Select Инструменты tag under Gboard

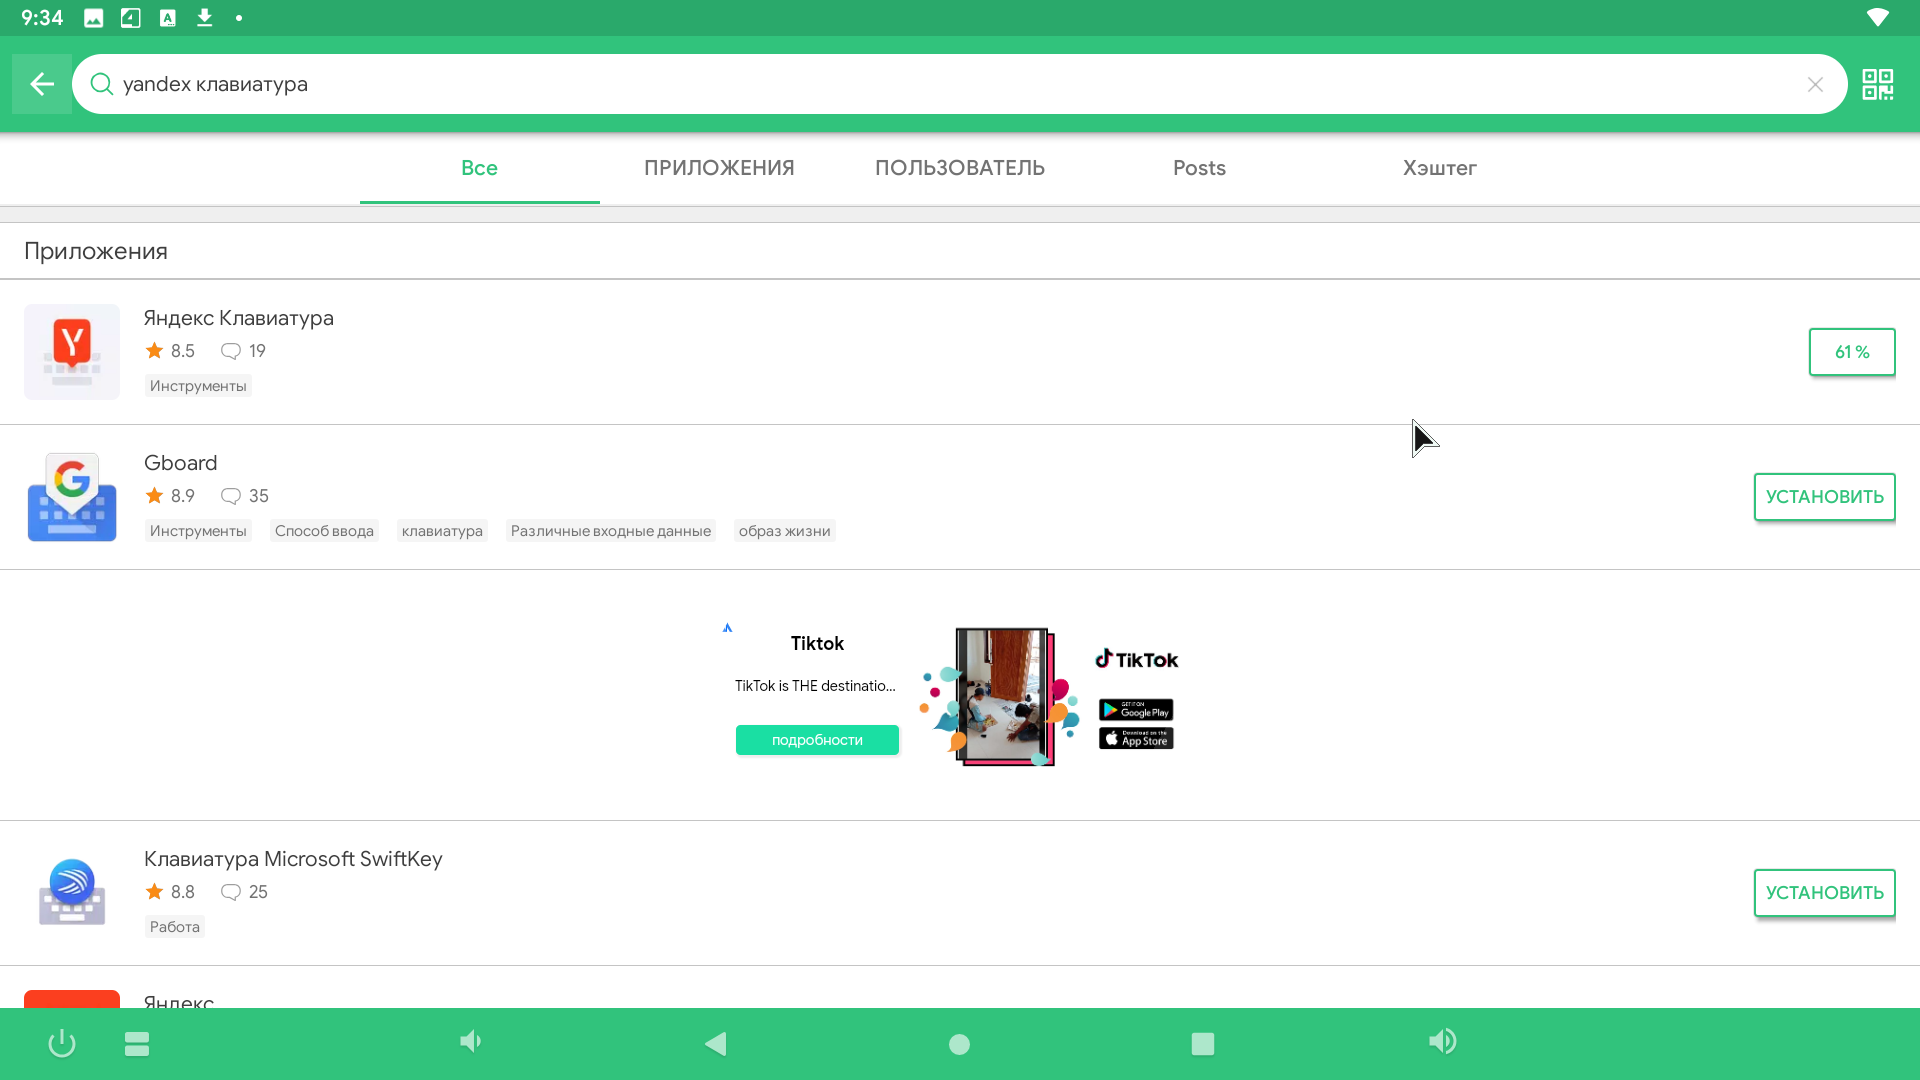click(198, 531)
